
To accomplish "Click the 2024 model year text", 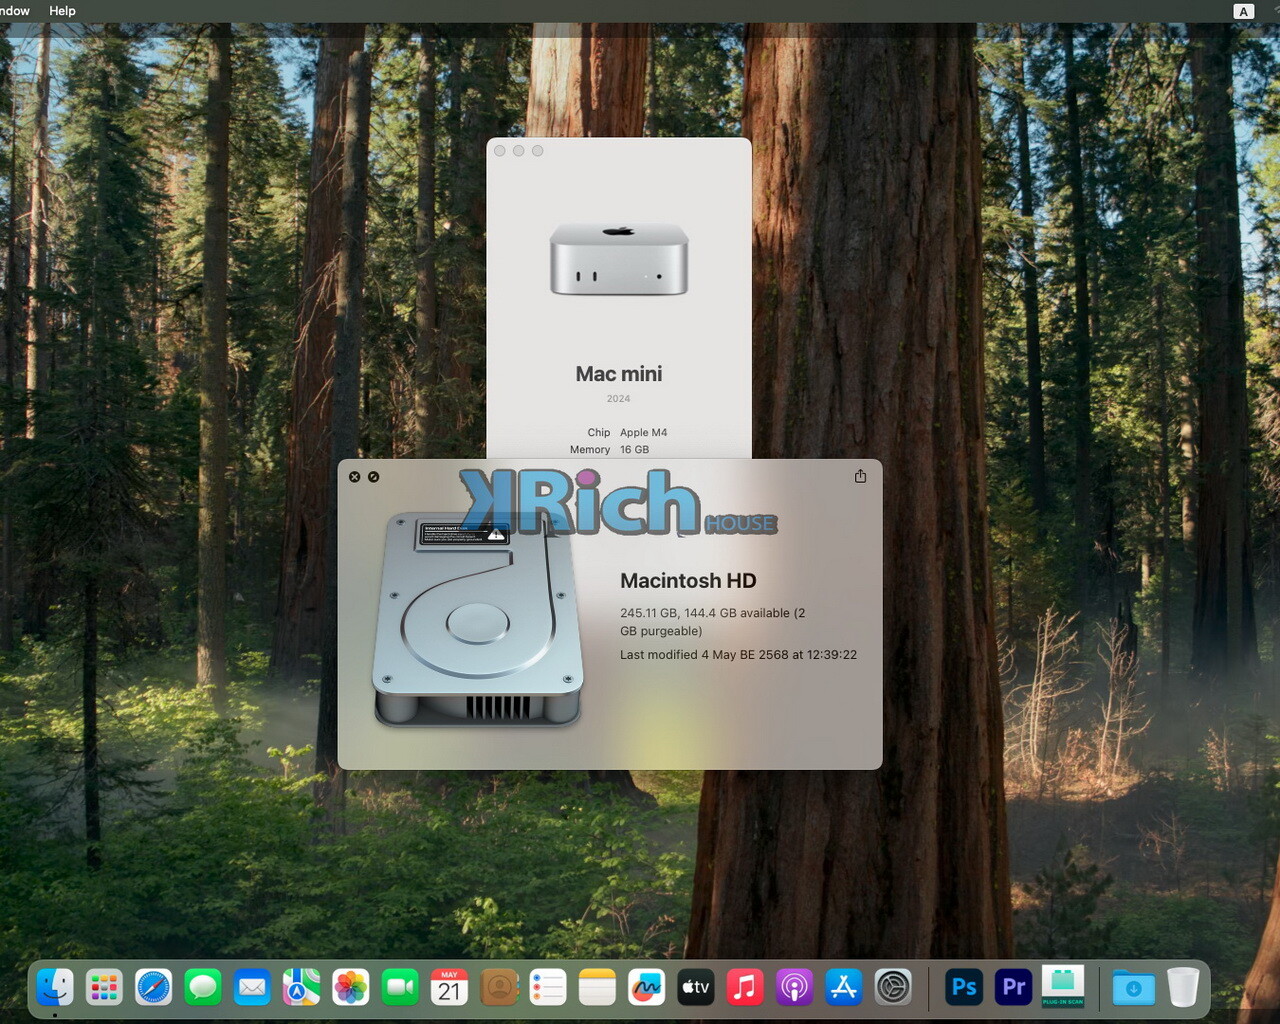I will pyautogui.click(x=618, y=399).
